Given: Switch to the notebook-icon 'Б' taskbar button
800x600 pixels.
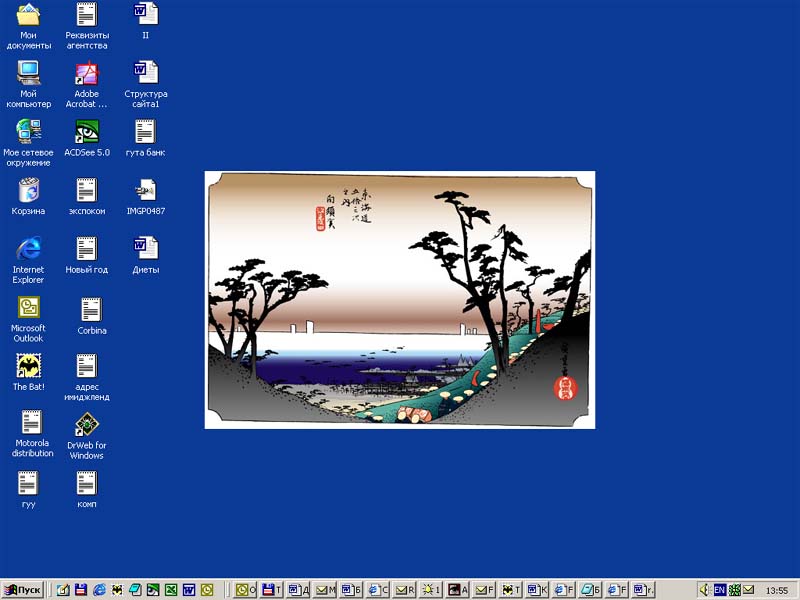Looking at the screenshot, I should pos(590,590).
